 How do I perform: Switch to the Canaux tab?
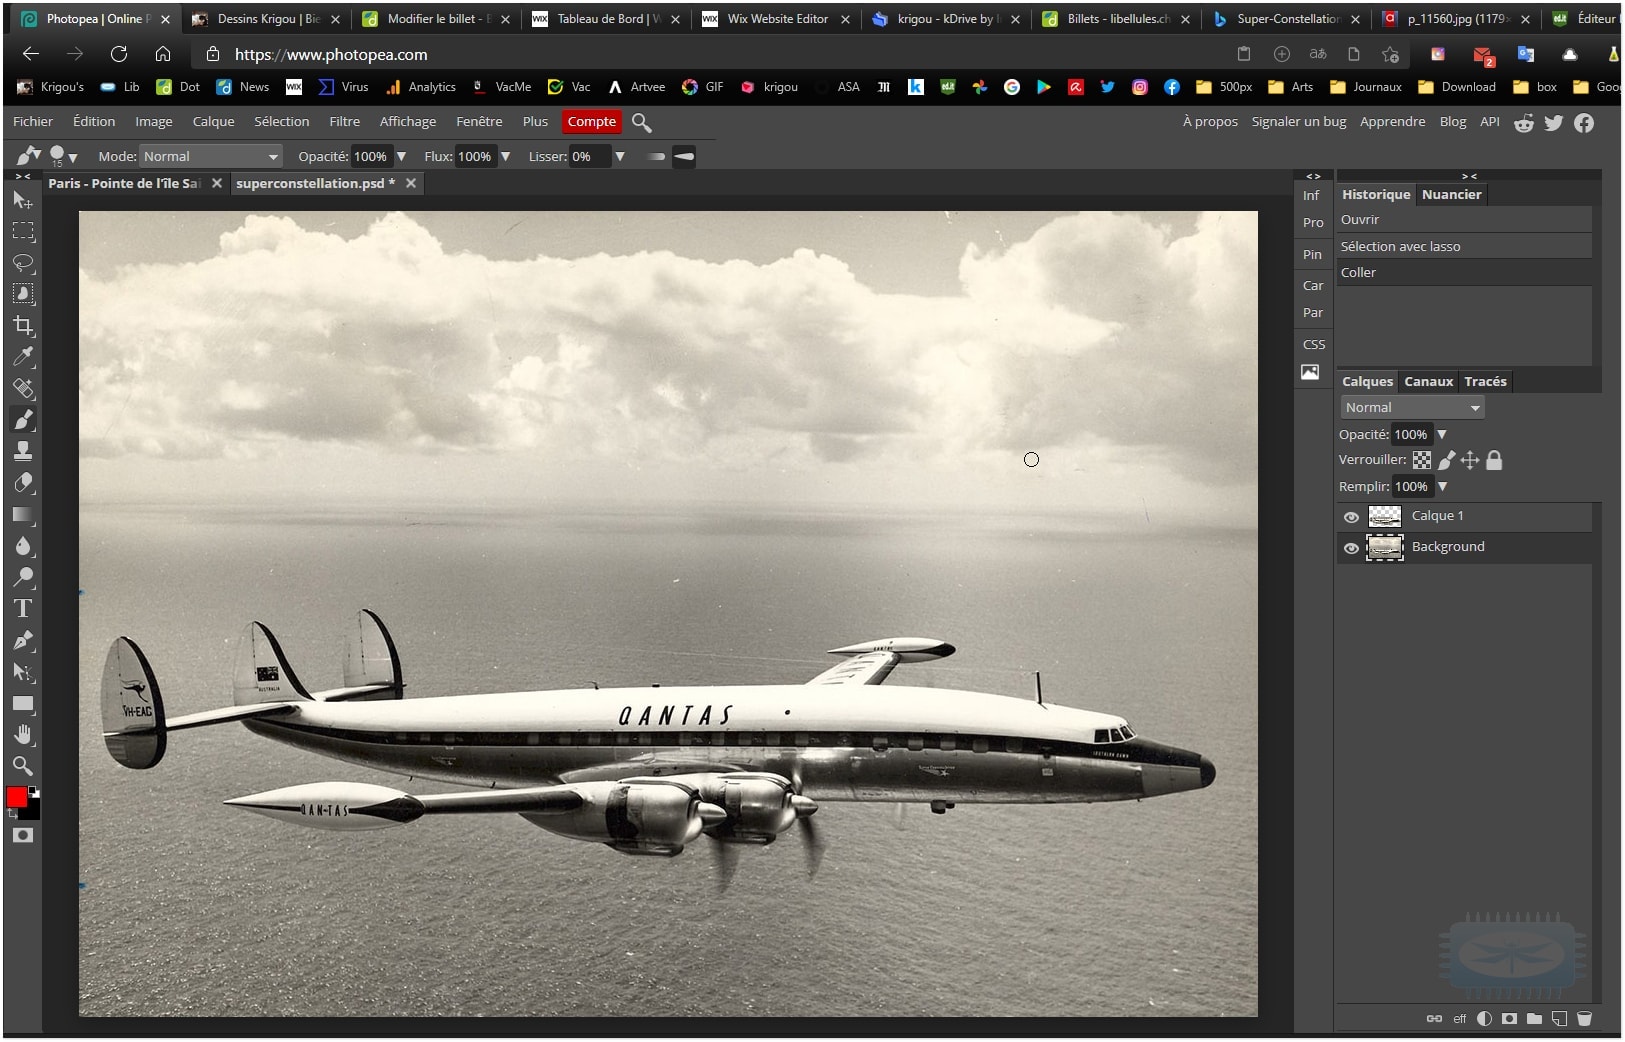coord(1428,381)
